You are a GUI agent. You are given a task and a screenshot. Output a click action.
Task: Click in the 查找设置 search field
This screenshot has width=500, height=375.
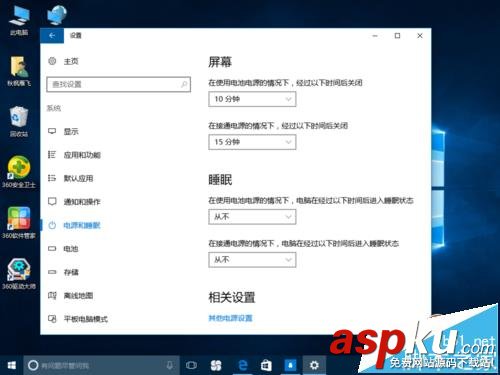(x=119, y=84)
